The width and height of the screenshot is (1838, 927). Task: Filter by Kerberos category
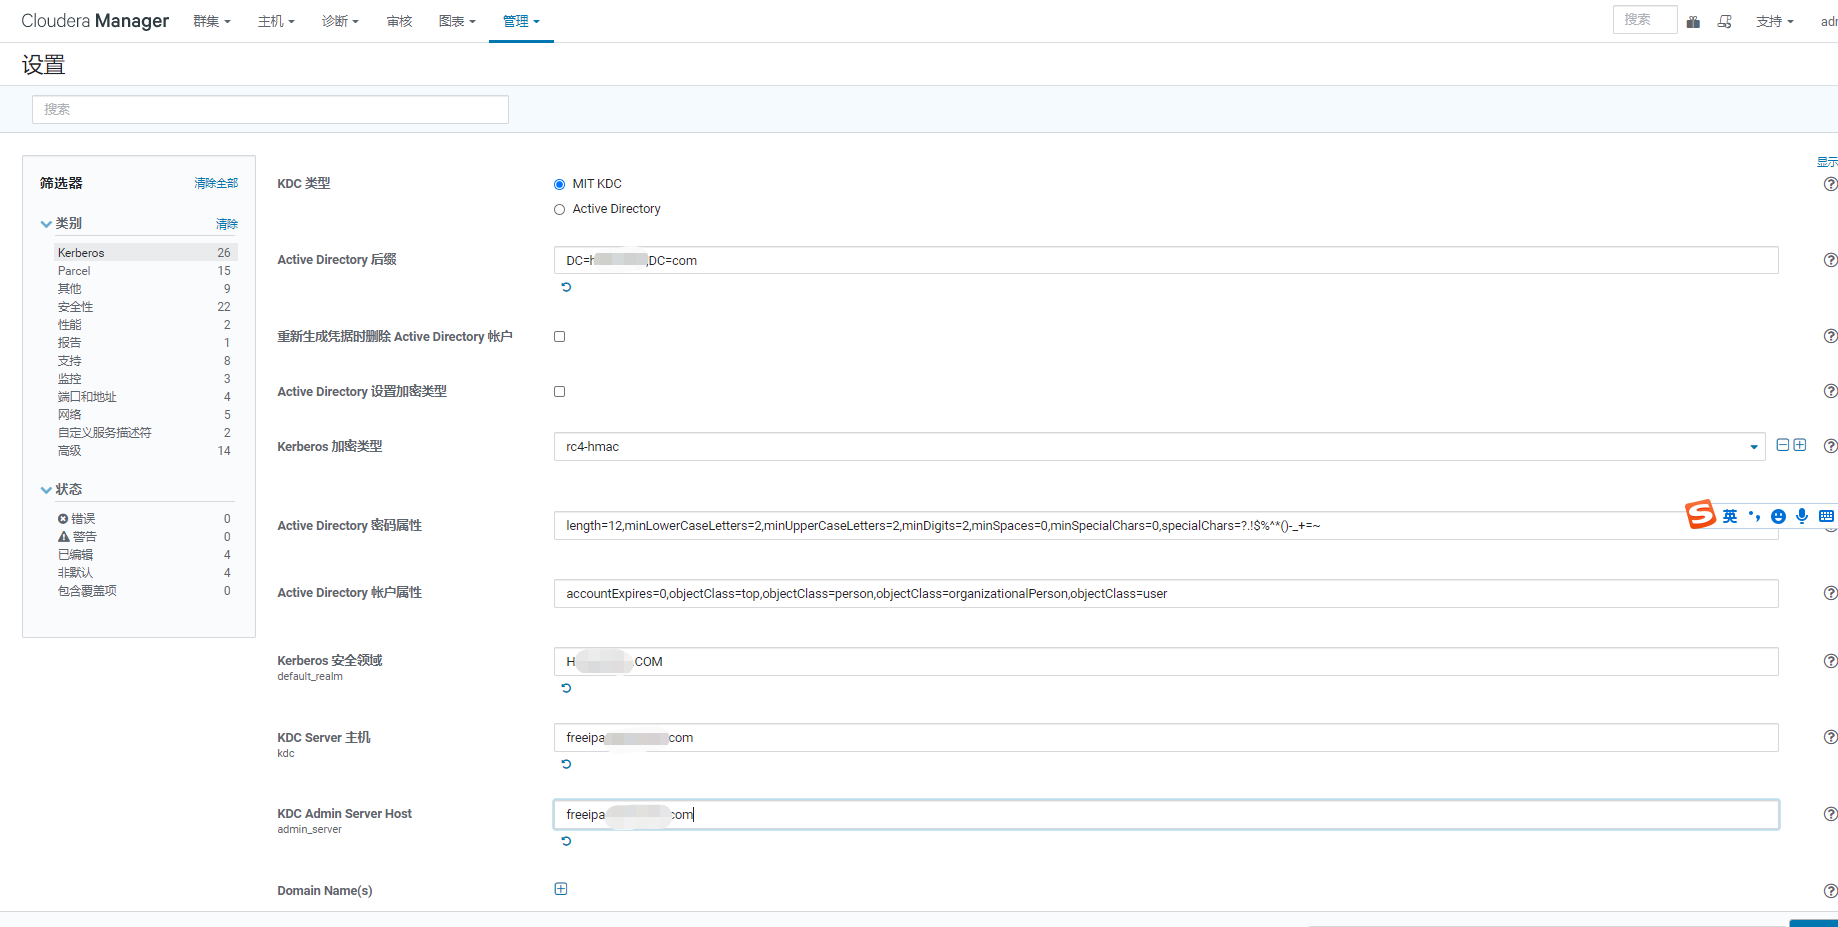145,253
